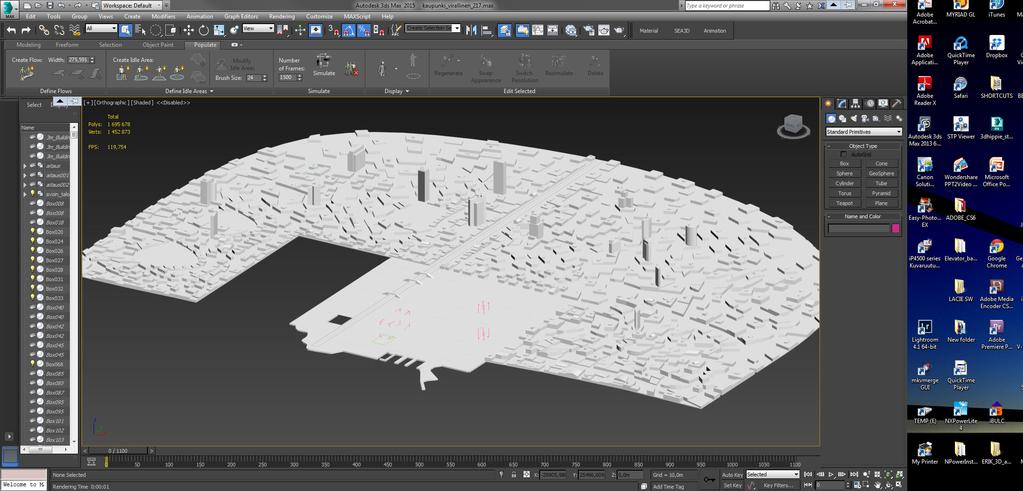The height and width of the screenshot is (491, 1023).
Task: Open Render Setup icon
Action: 588,30
